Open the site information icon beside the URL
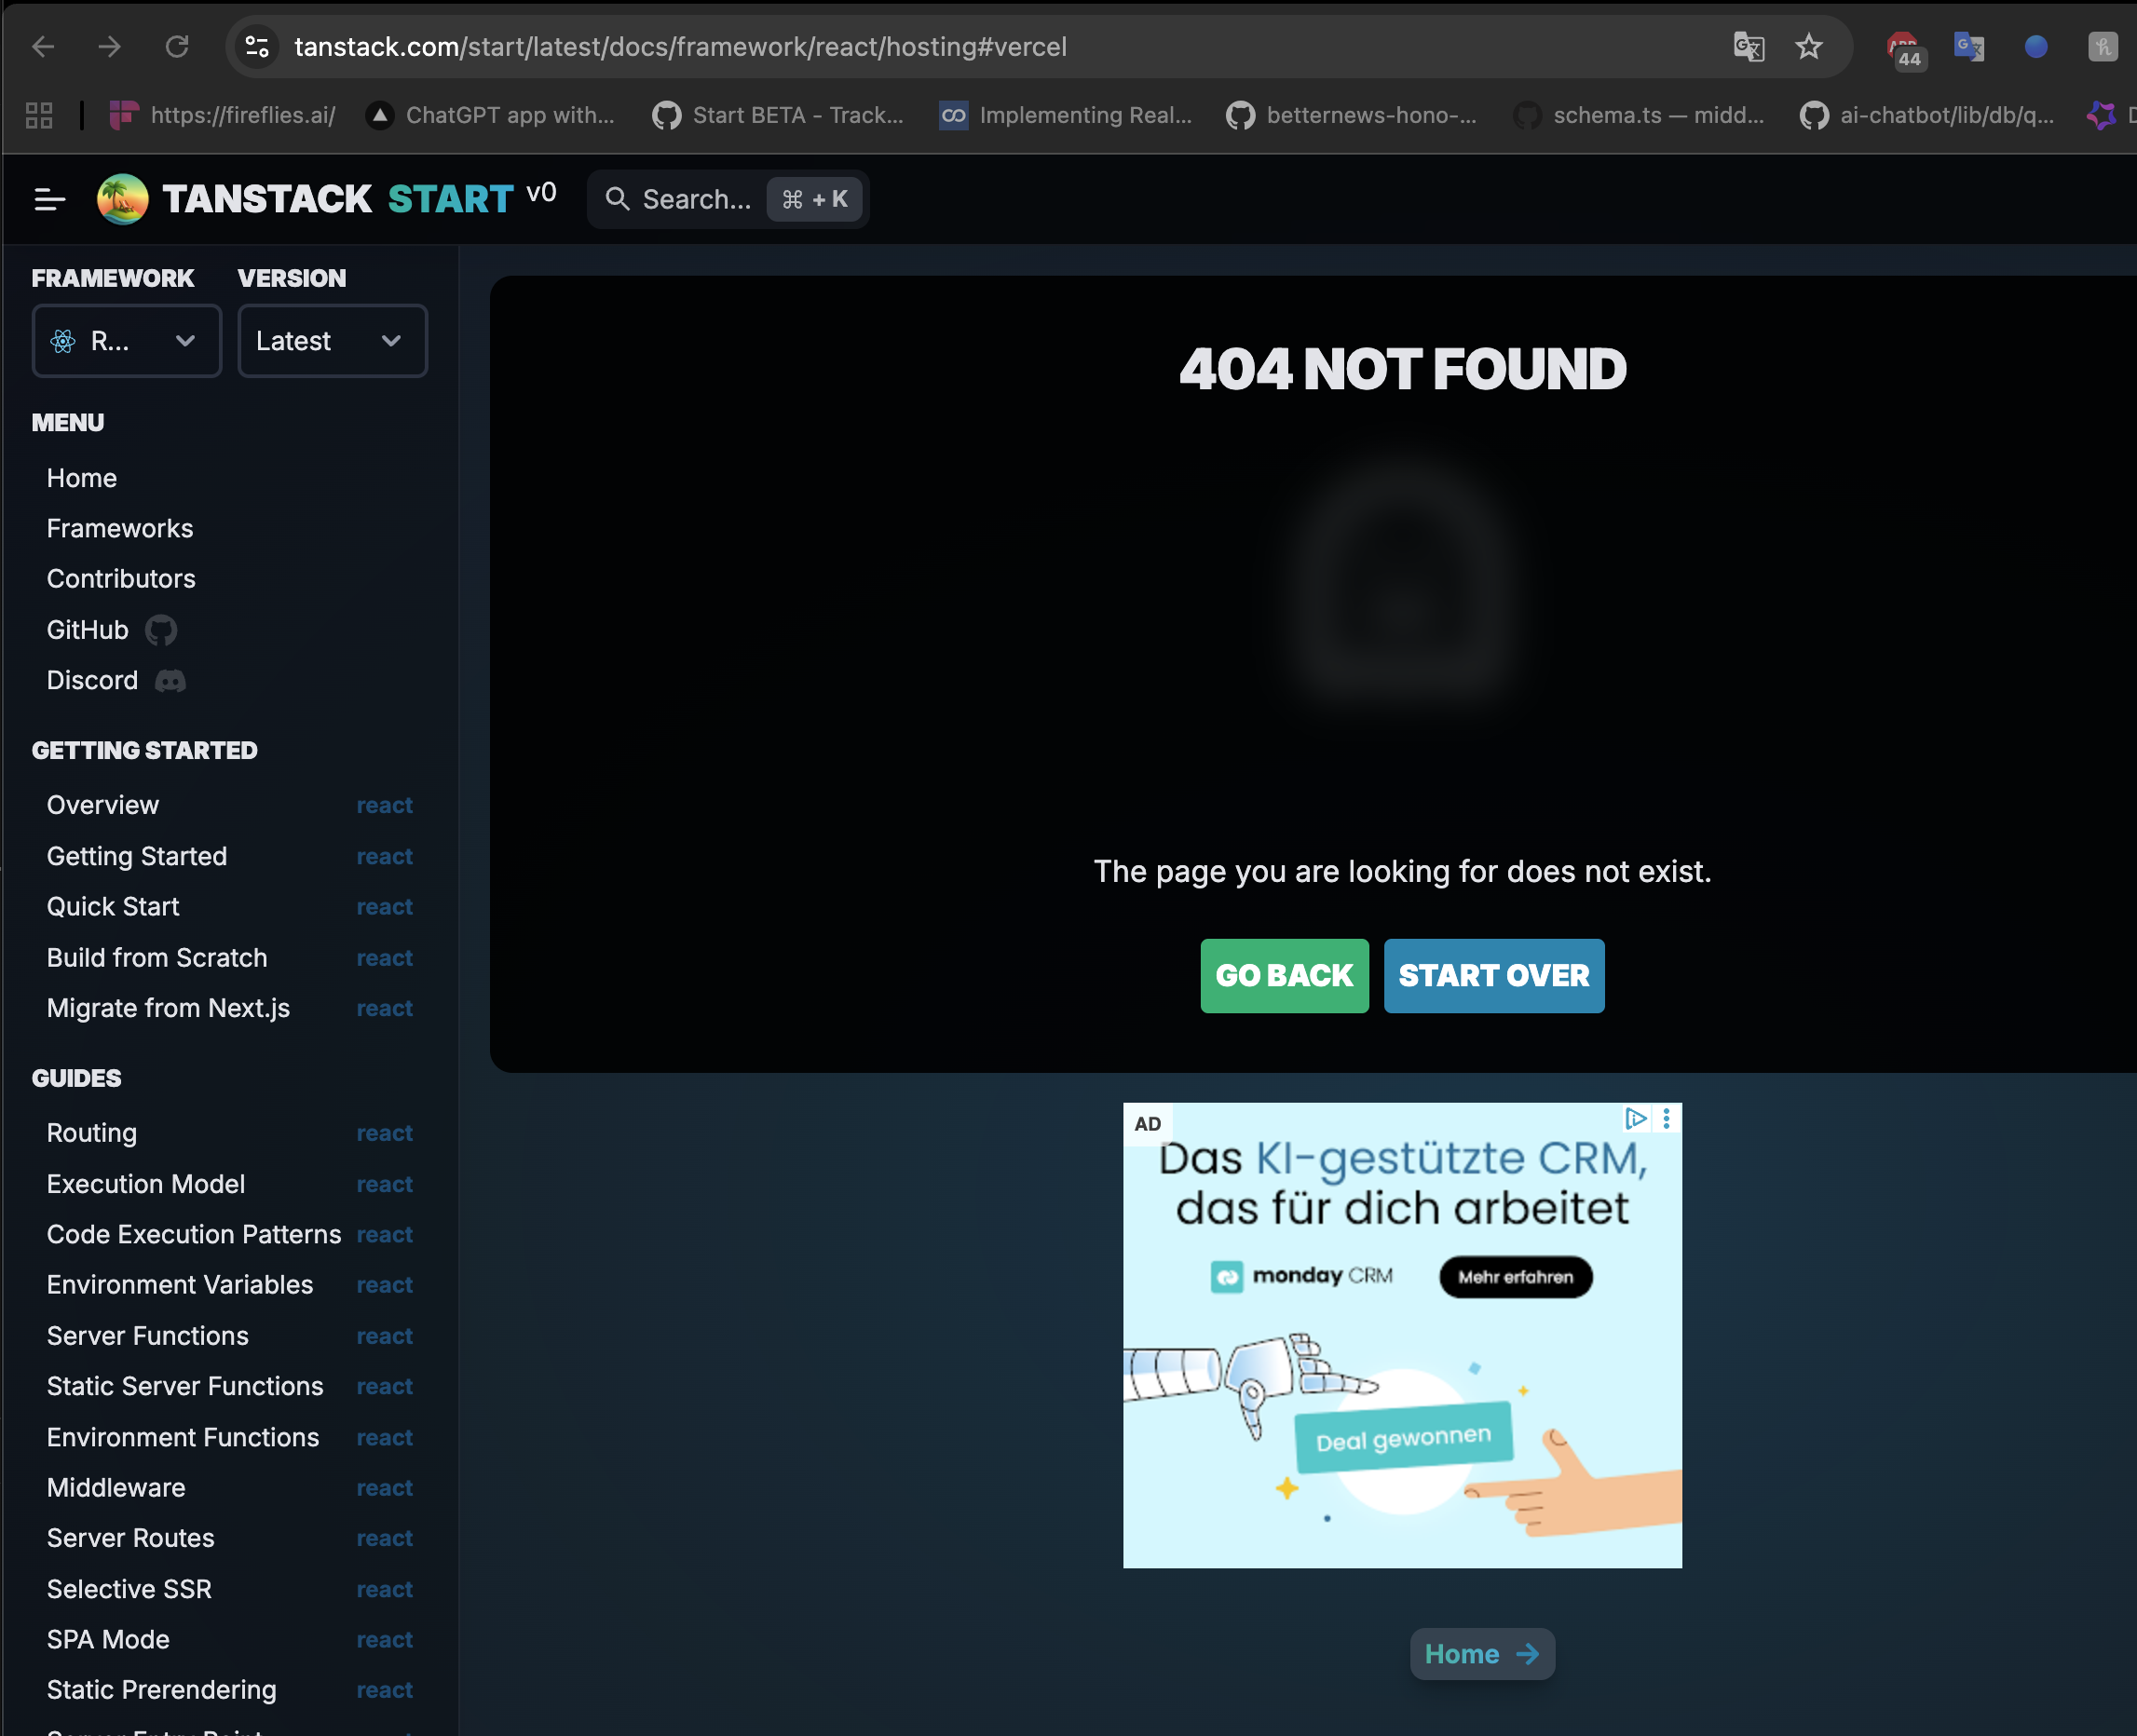The width and height of the screenshot is (2137, 1736). point(257,47)
